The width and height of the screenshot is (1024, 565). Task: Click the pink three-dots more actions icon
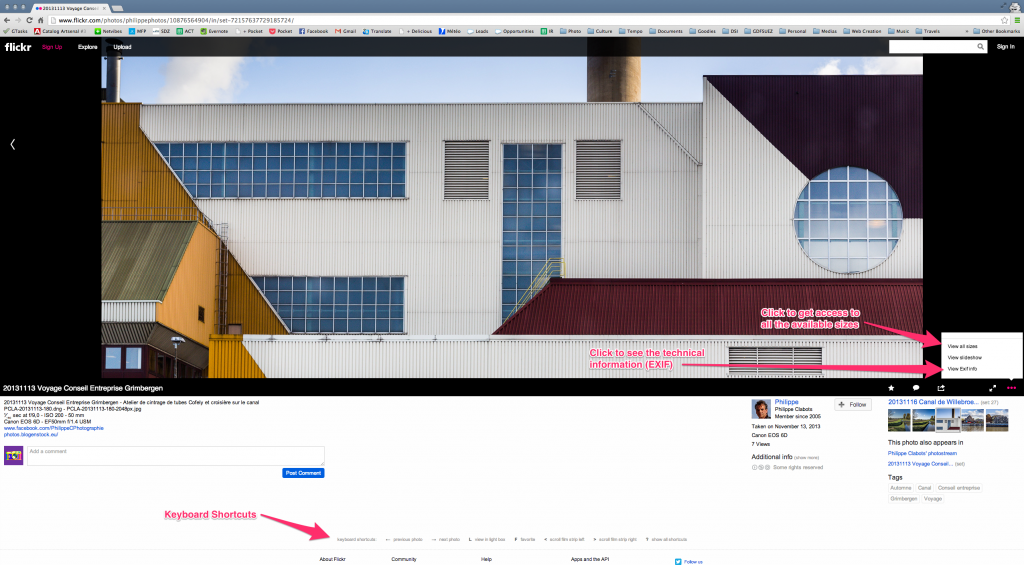tap(1011, 388)
